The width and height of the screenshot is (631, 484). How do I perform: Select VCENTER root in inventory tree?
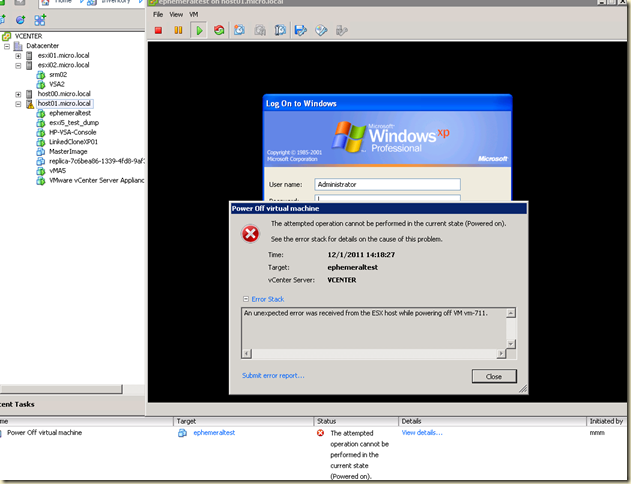28,36
